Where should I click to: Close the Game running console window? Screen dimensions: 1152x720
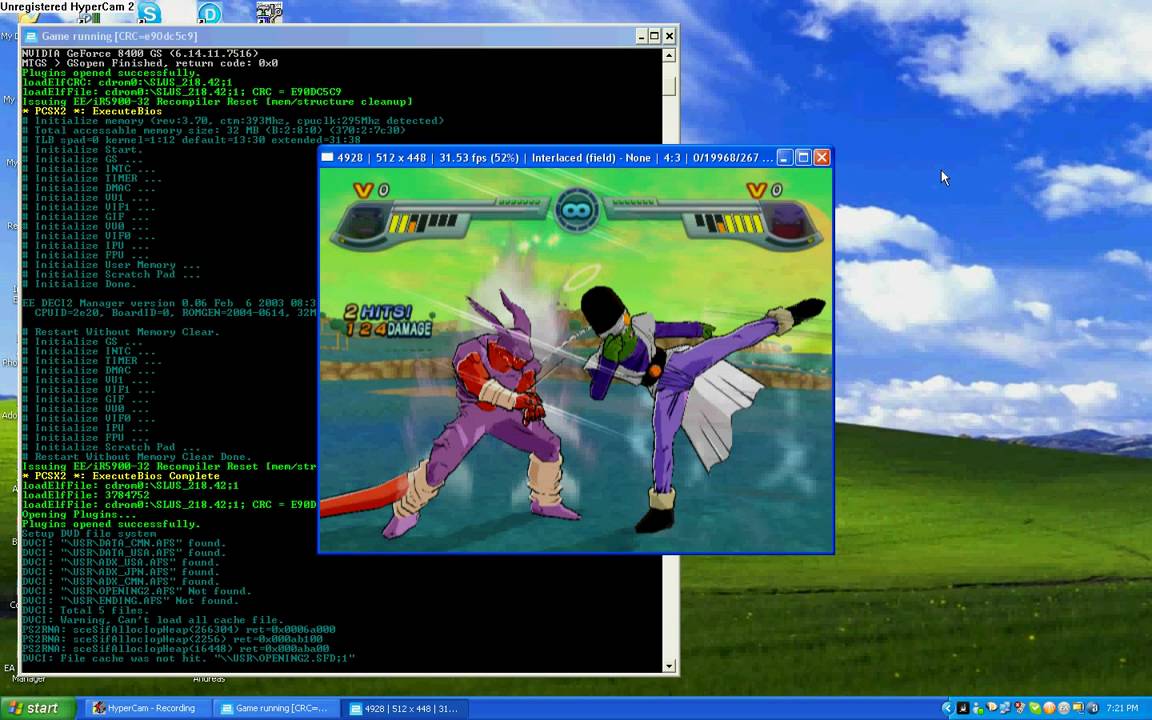click(x=669, y=36)
